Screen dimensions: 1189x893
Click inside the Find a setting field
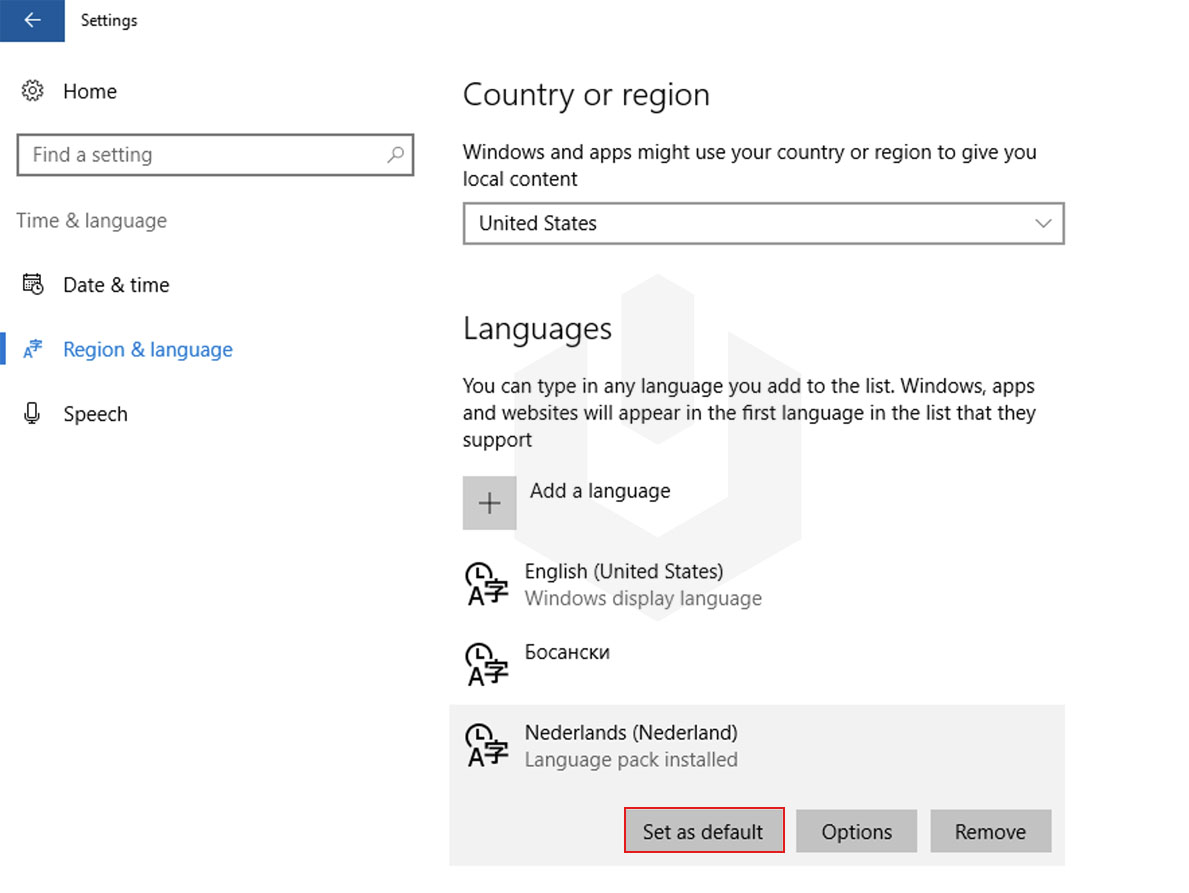[200, 155]
